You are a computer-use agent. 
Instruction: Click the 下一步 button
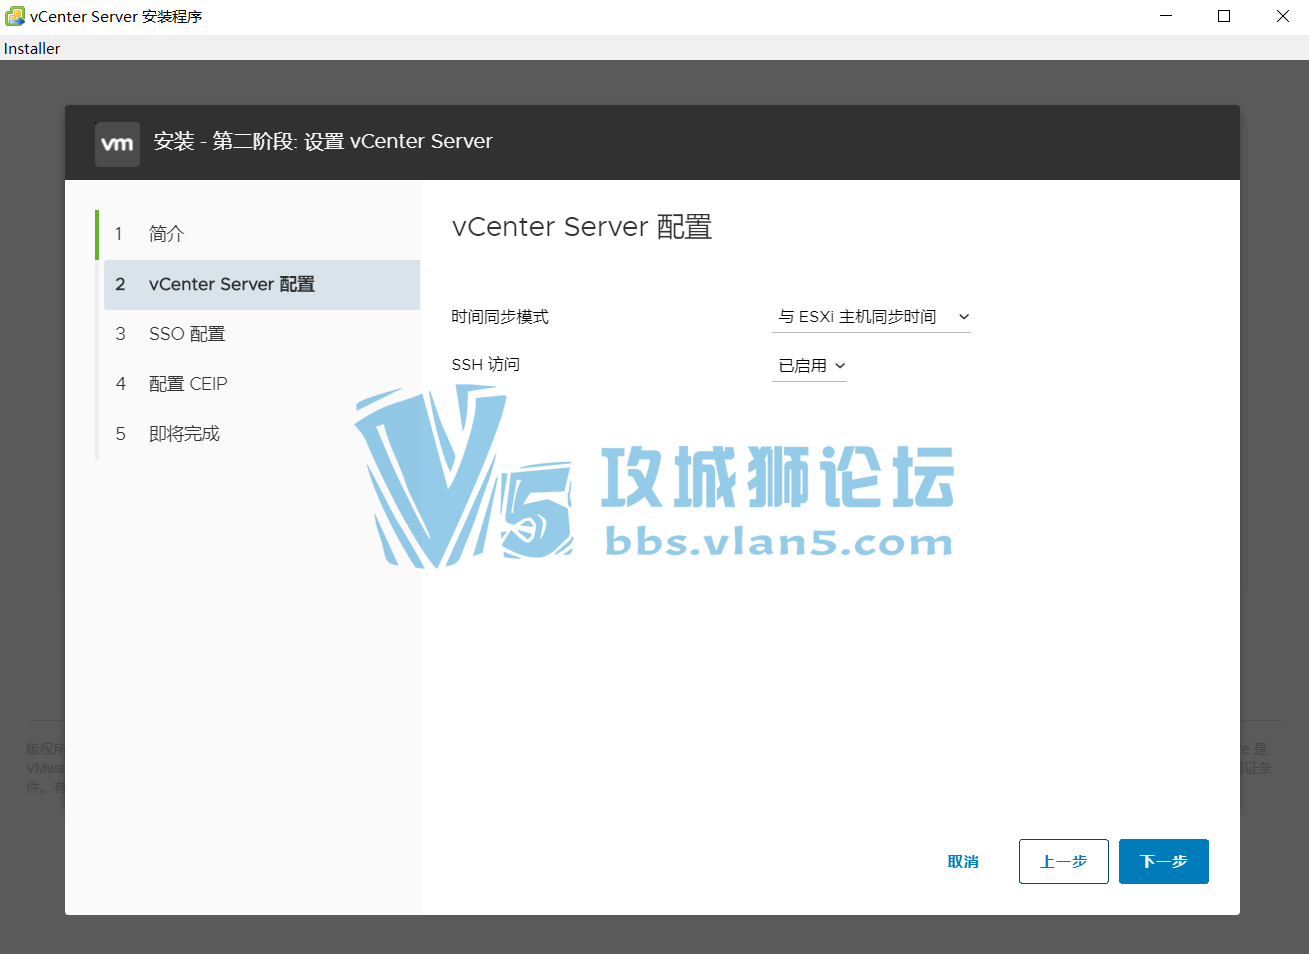click(1163, 861)
